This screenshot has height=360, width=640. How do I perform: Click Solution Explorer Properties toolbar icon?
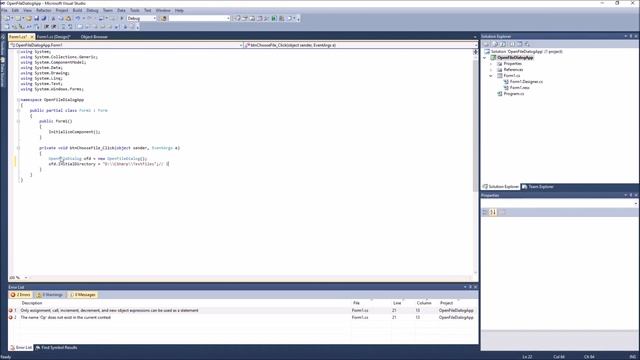487,44
